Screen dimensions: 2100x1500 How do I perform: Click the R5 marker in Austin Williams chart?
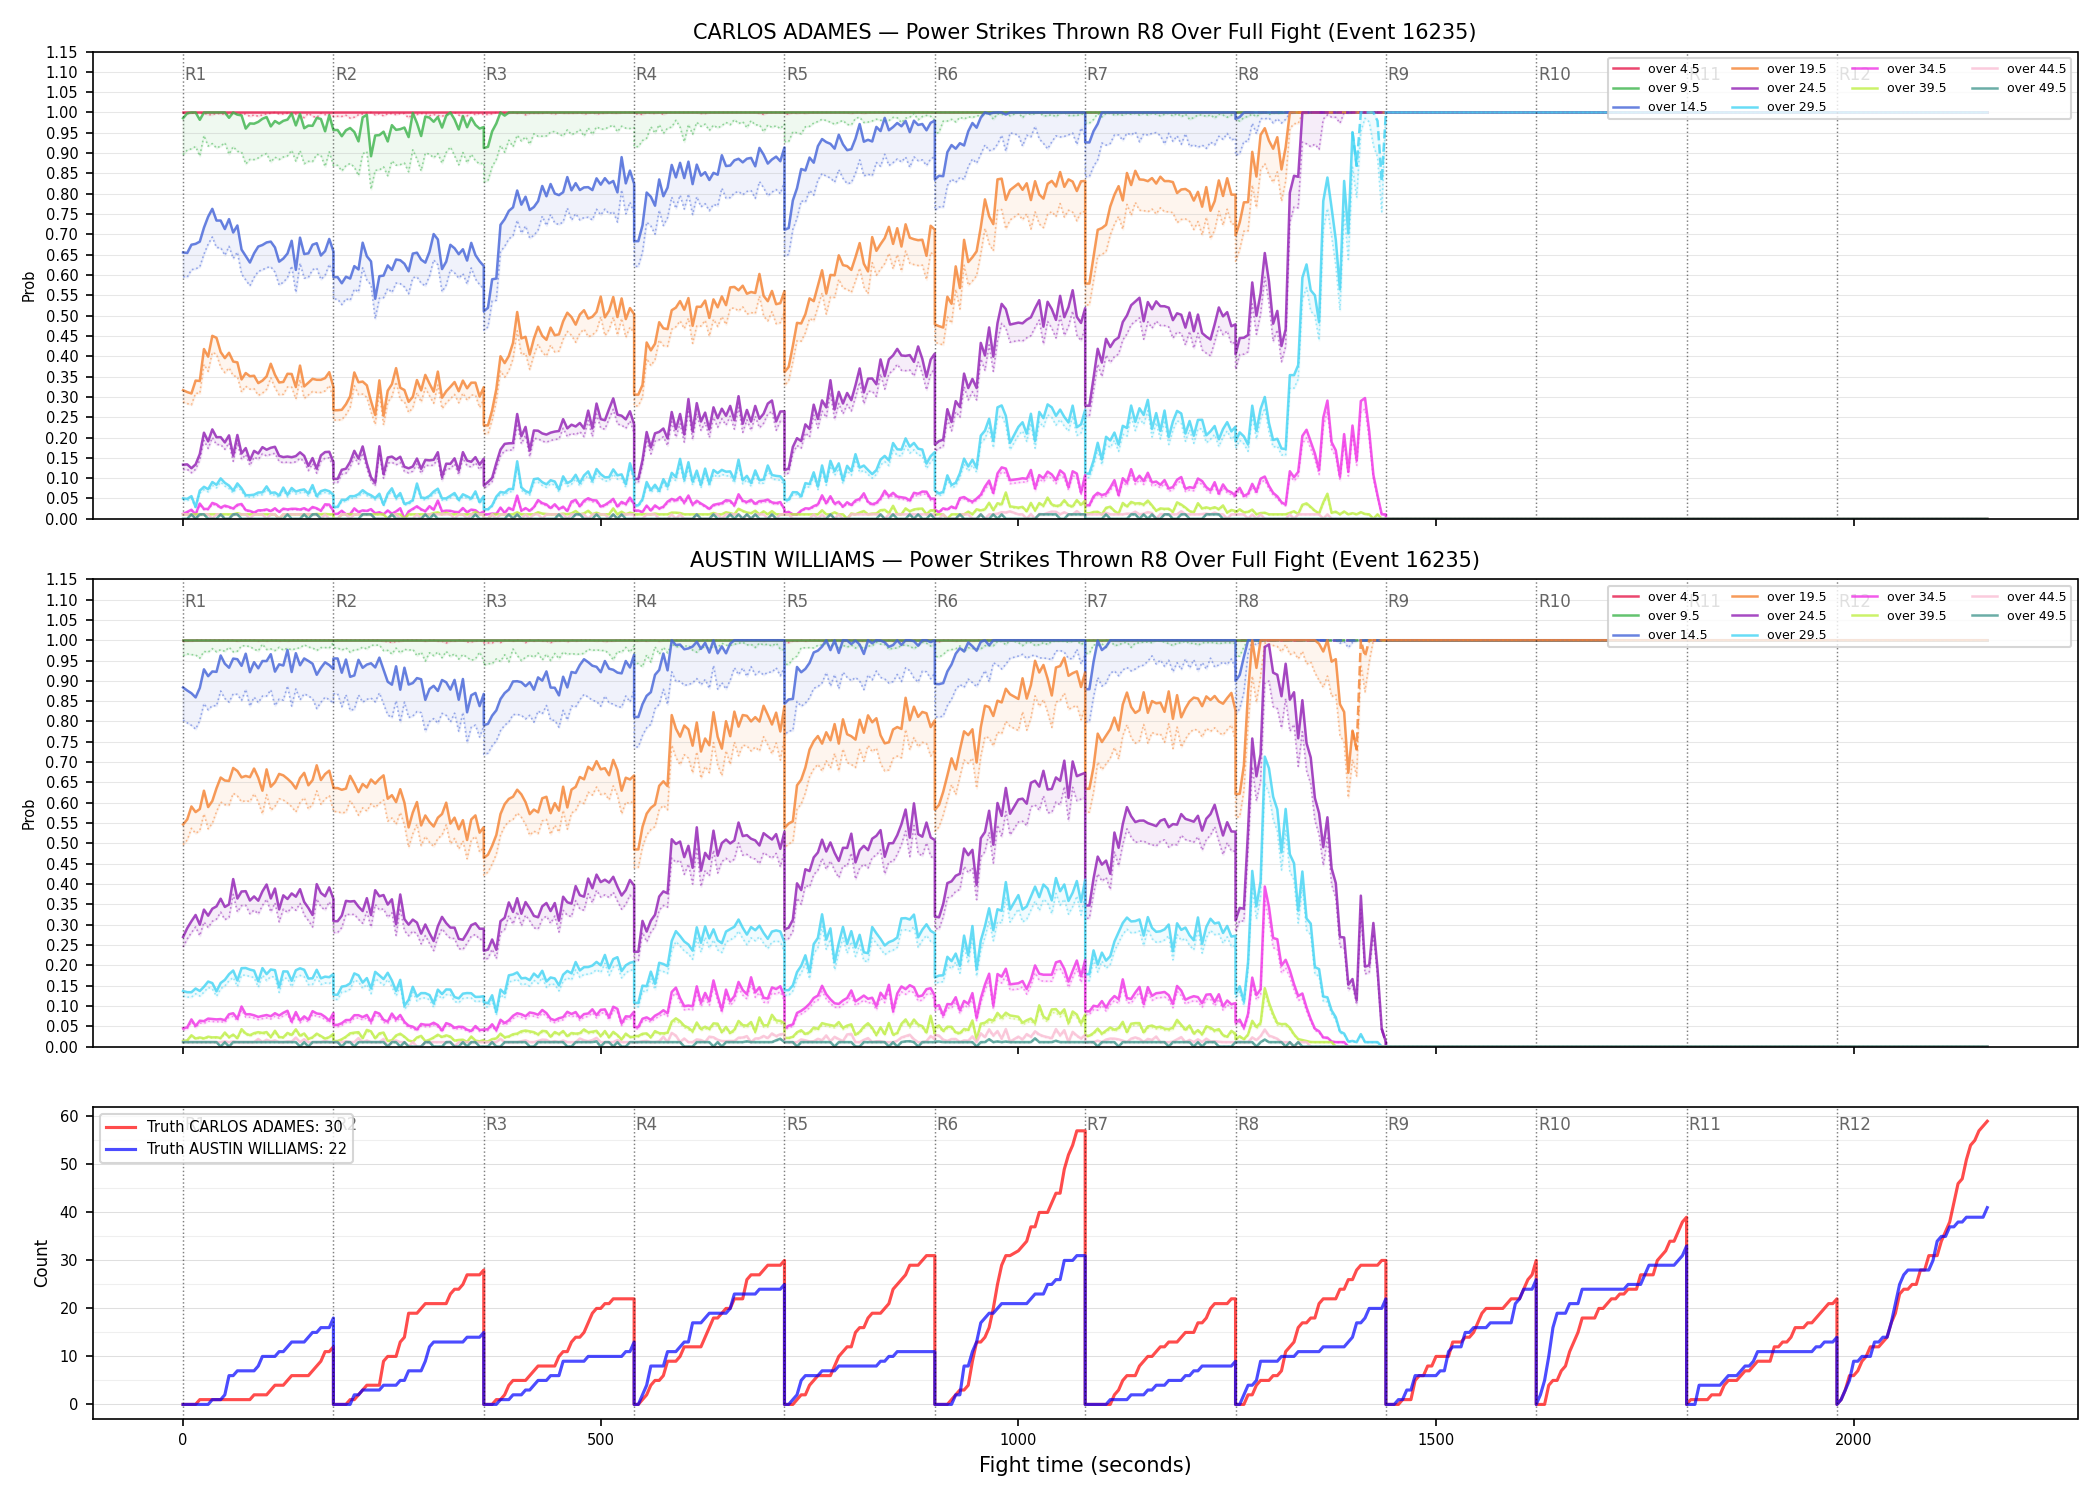click(797, 601)
